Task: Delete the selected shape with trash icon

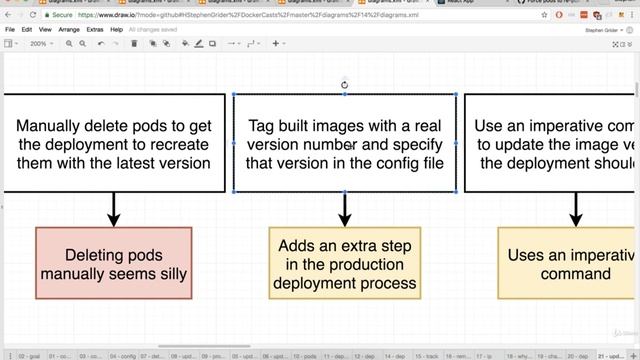Action: point(134,43)
